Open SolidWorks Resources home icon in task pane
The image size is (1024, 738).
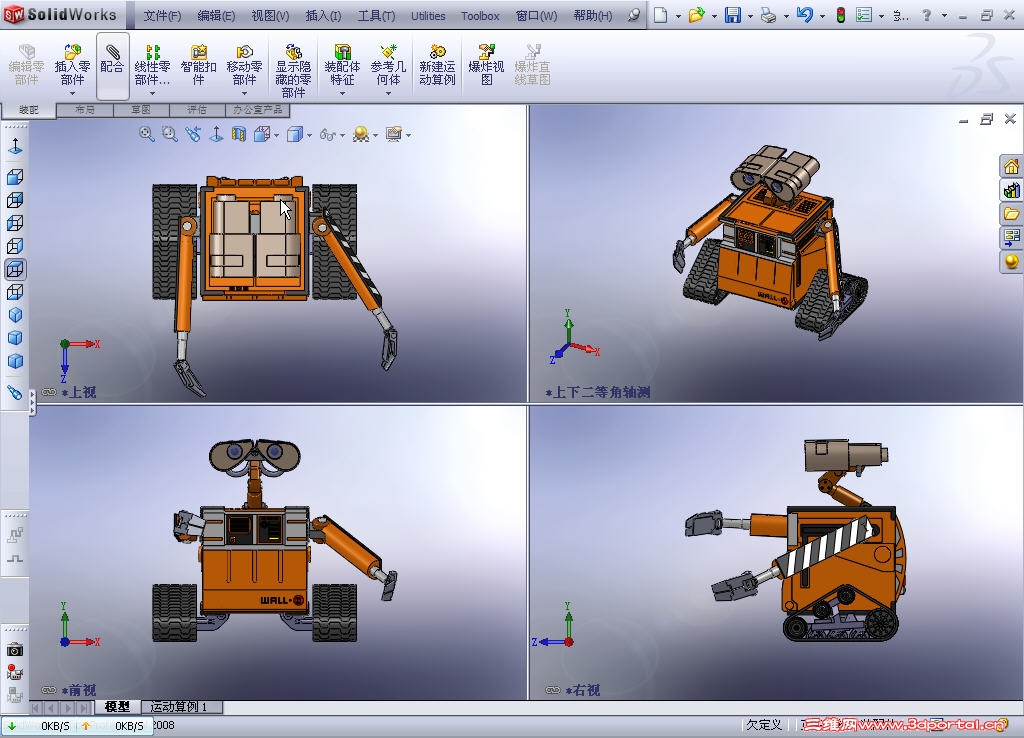1012,166
